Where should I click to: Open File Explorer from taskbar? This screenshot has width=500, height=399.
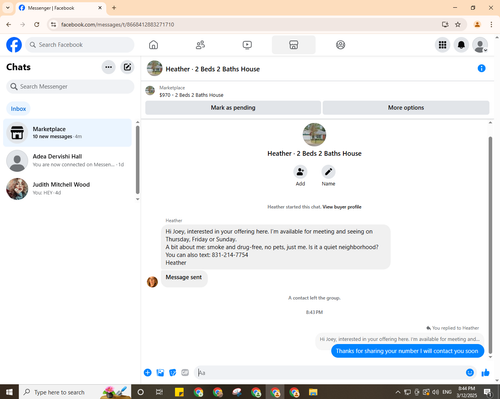tap(313, 392)
